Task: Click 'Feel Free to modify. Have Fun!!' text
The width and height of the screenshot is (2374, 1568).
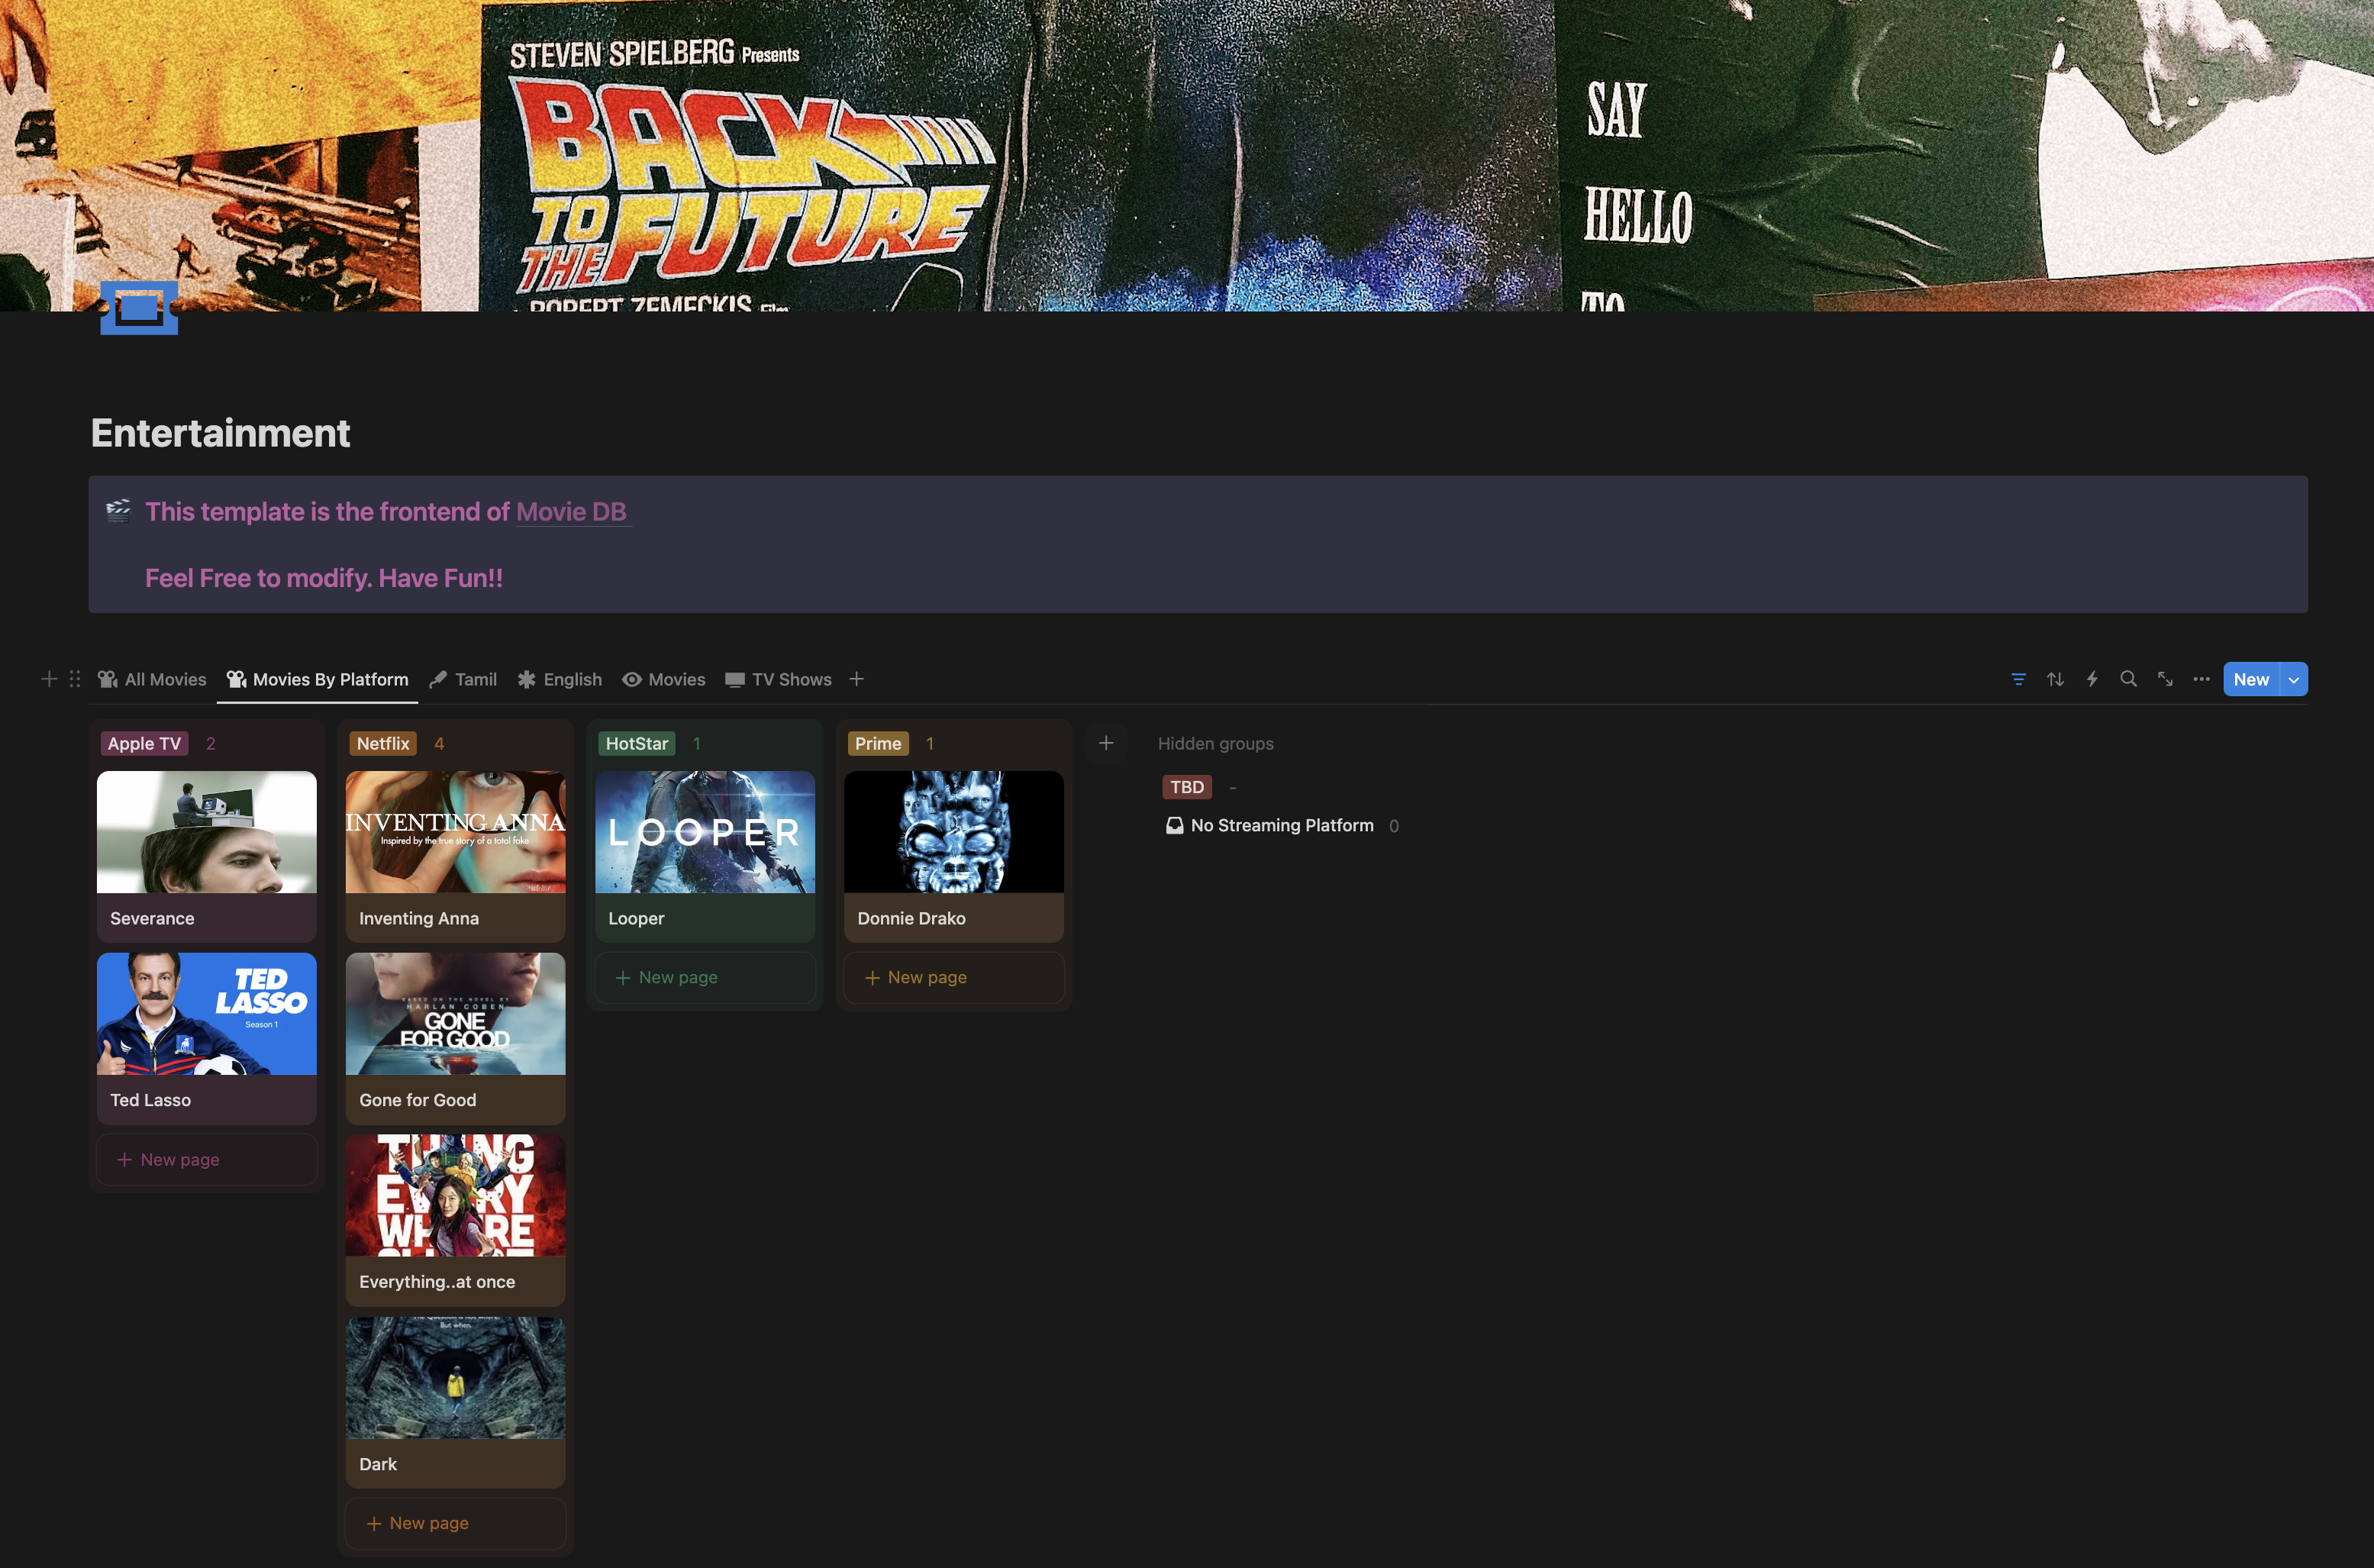Action: tap(324, 578)
